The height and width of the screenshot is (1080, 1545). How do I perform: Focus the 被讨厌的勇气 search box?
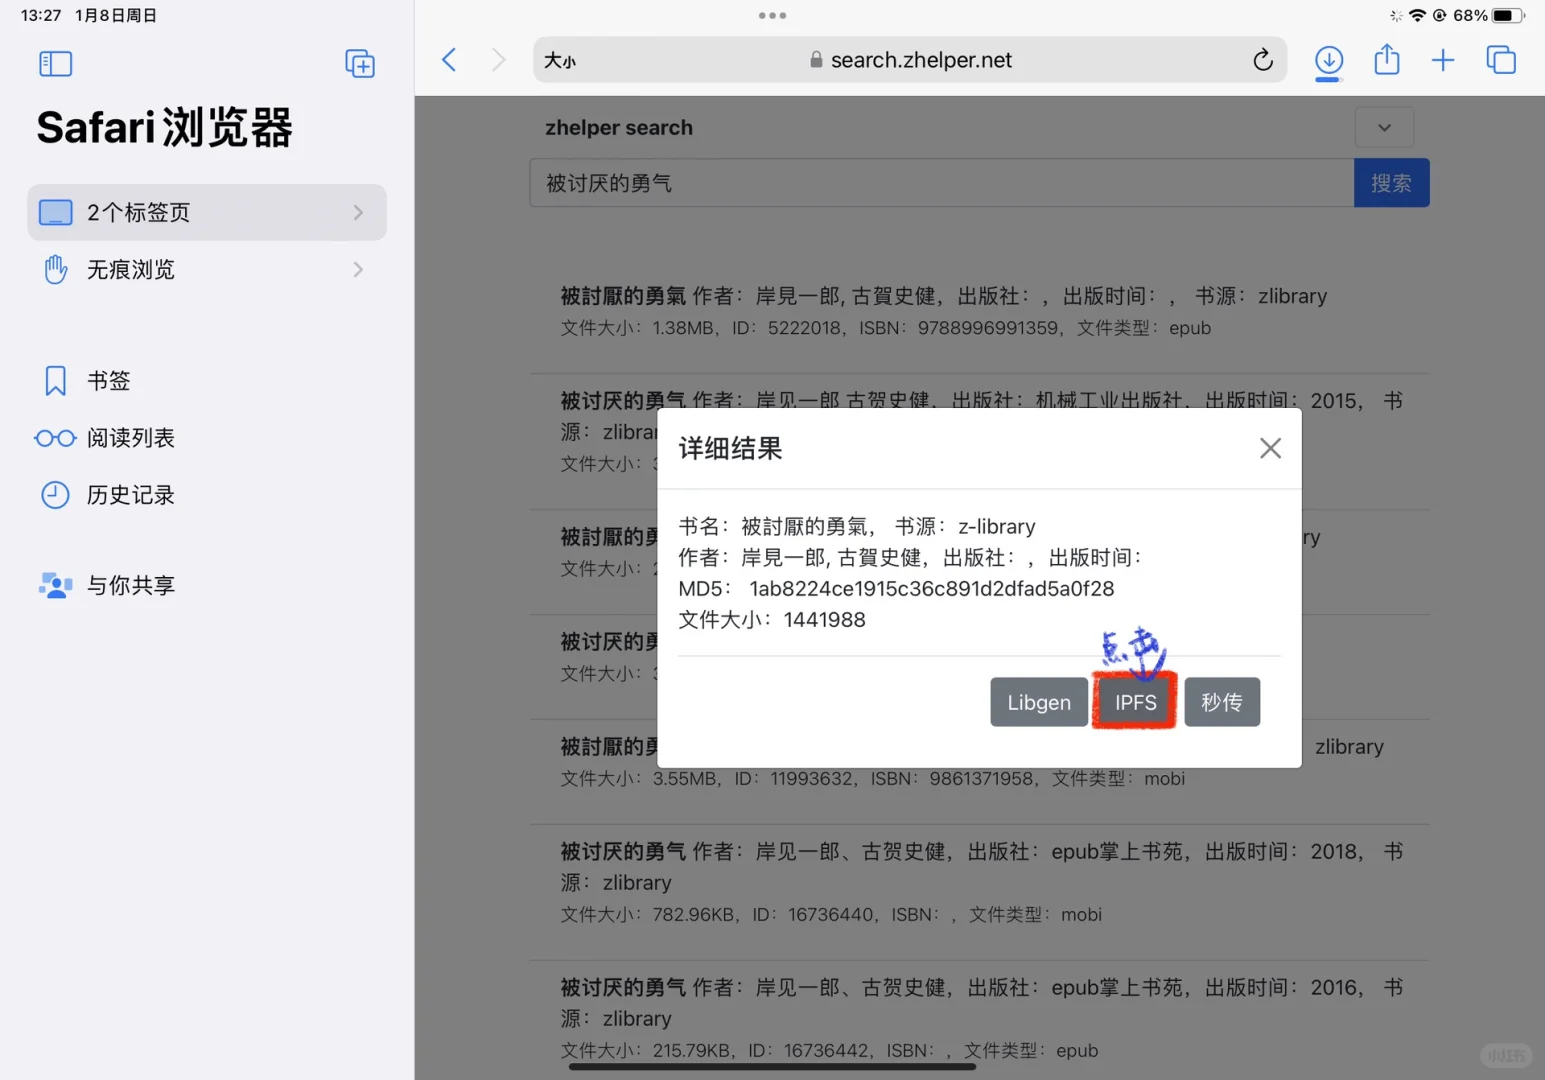pos(941,183)
